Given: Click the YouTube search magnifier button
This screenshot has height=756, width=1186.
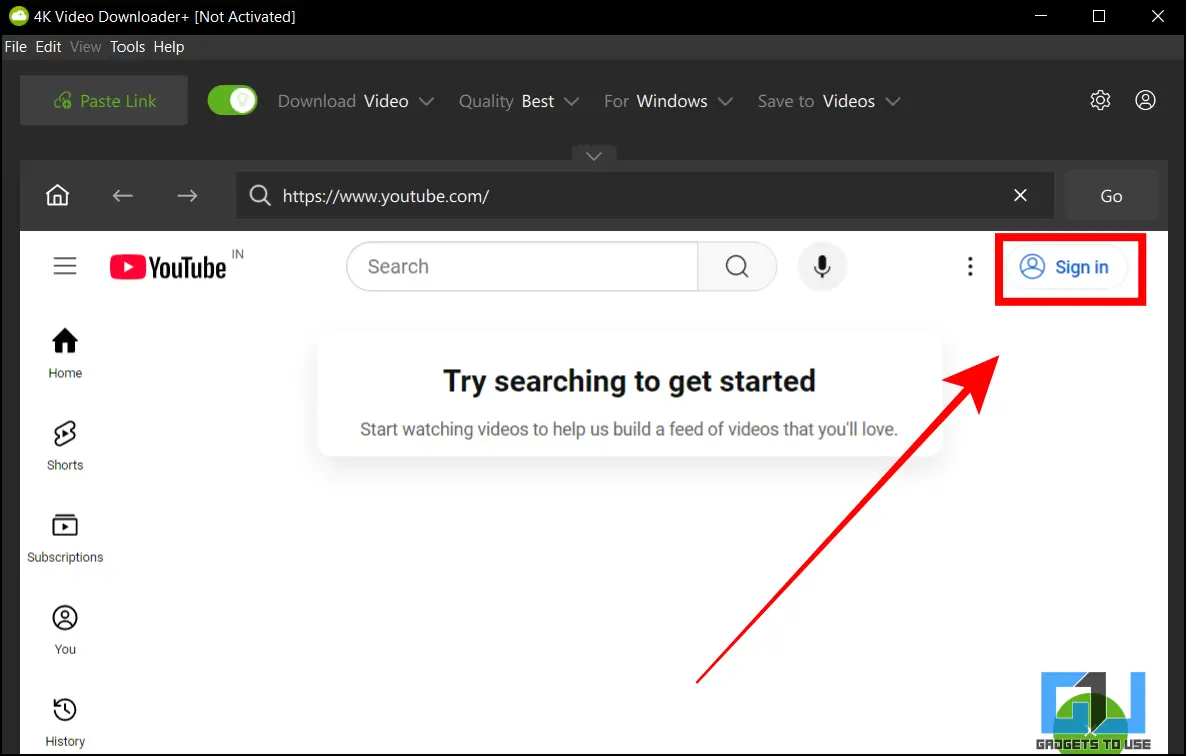Looking at the screenshot, I should pyautogui.click(x=737, y=266).
